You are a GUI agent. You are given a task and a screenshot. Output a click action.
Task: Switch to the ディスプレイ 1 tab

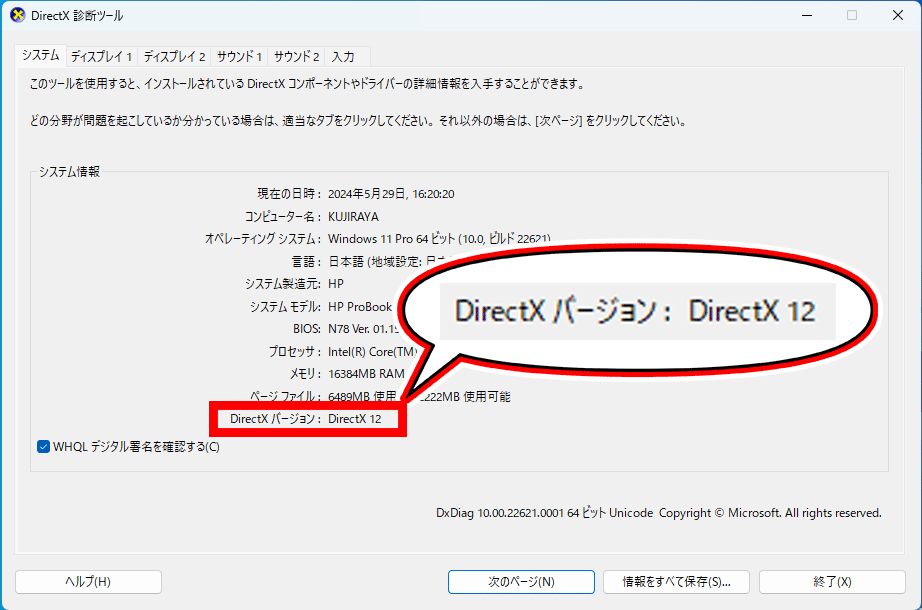104,57
